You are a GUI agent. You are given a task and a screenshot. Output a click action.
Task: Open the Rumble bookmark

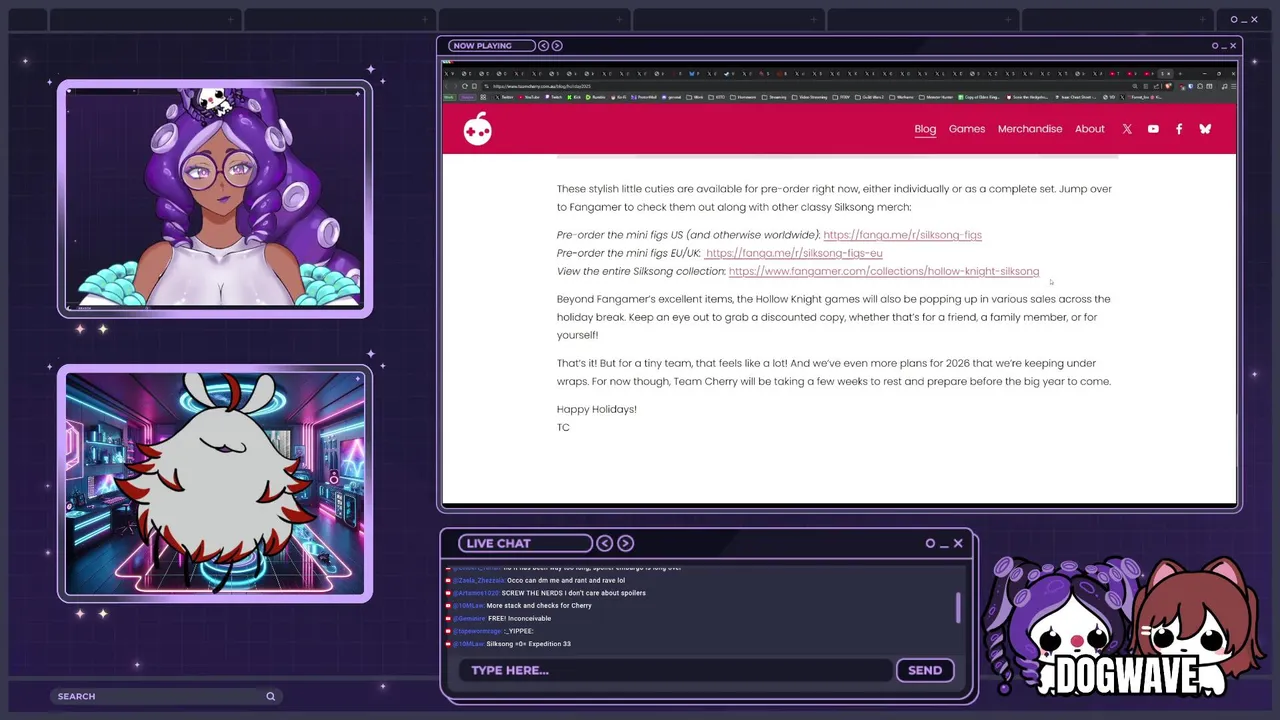[596, 97]
